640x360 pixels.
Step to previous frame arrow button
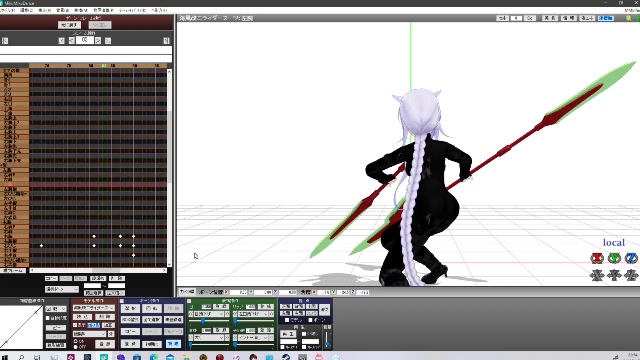click(72, 40)
